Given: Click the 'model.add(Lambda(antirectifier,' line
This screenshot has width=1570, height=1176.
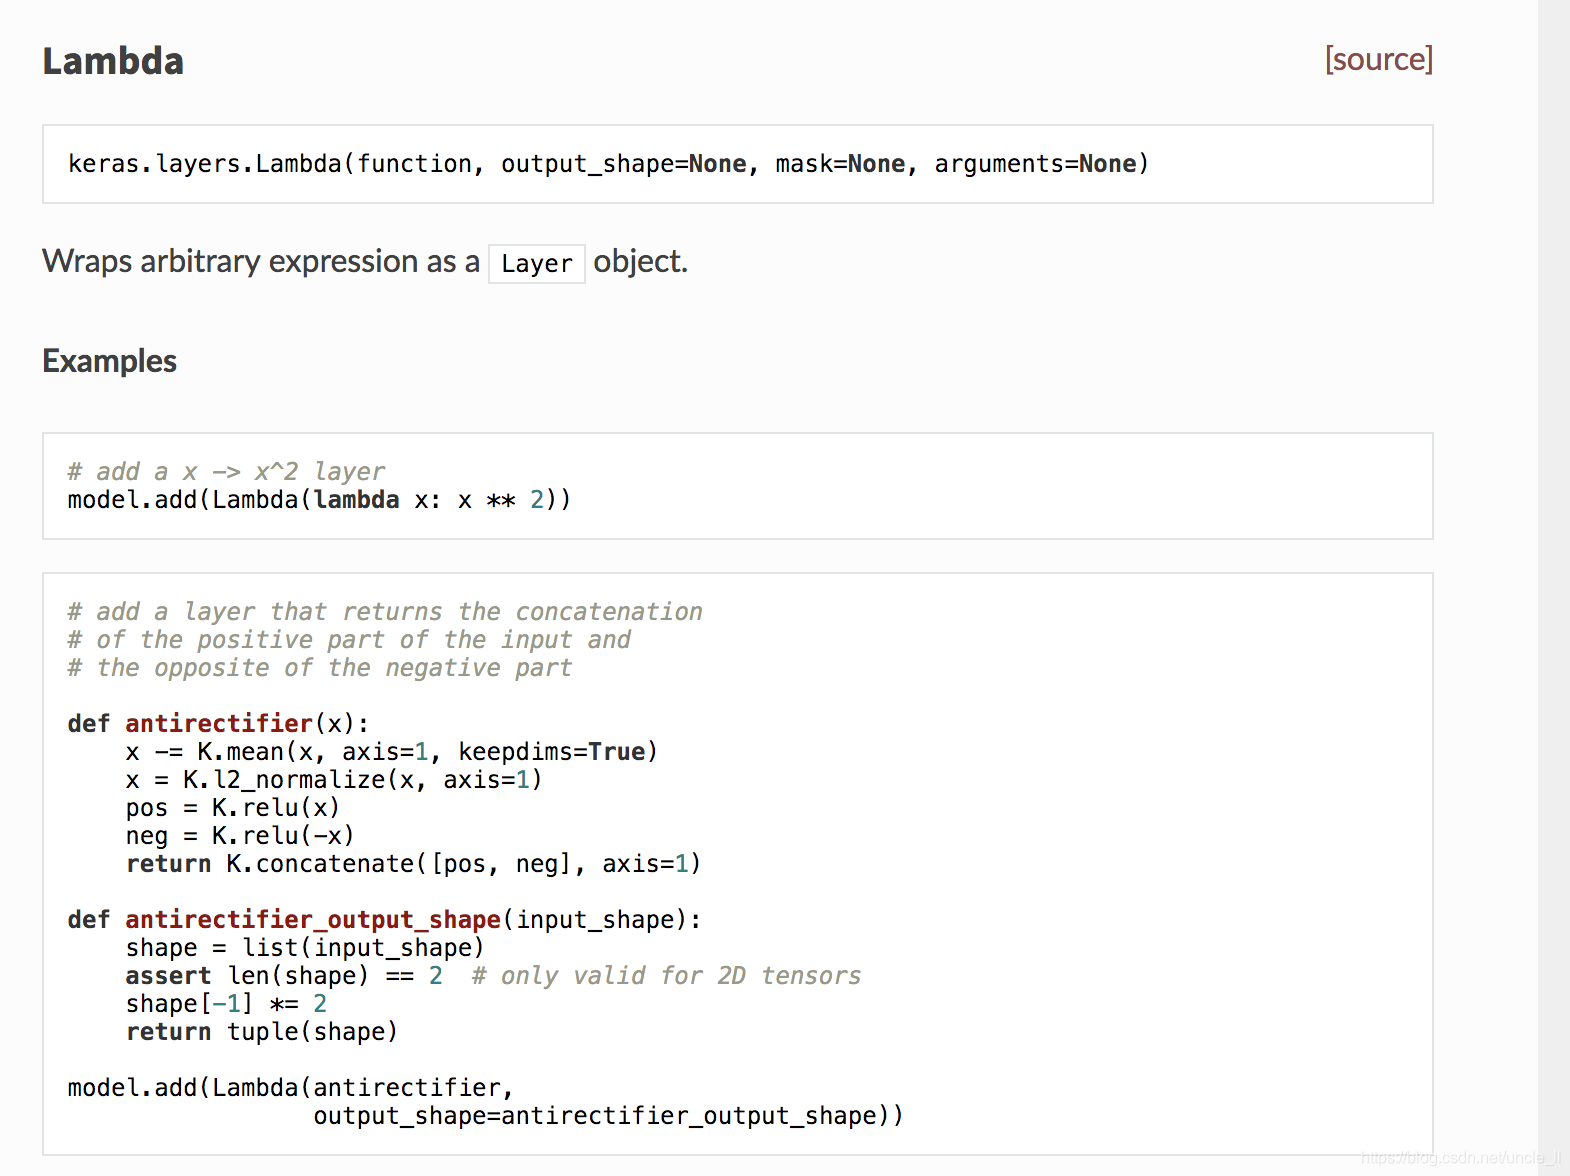Looking at the screenshot, I should [290, 1087].
